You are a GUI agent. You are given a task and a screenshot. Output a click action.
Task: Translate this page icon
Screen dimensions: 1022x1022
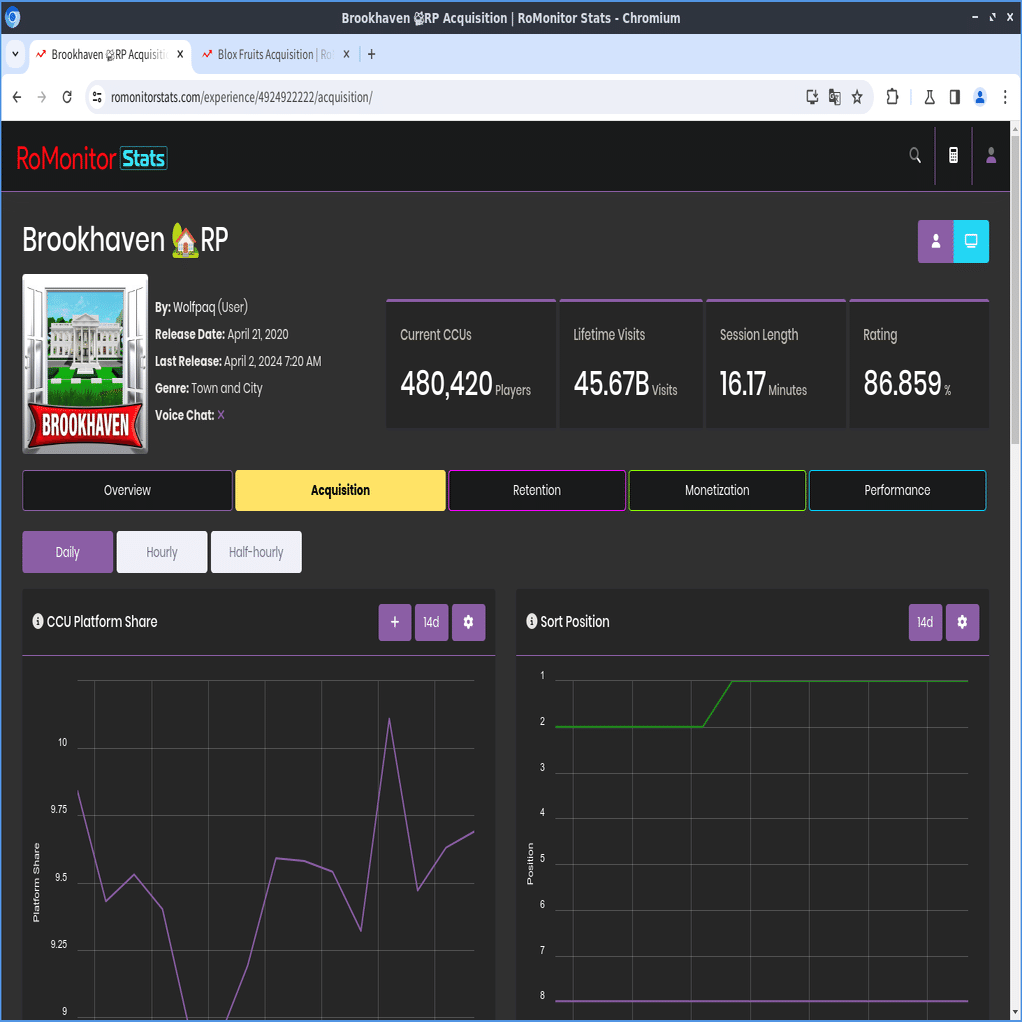pyautogui.click(x=834, y=97)
